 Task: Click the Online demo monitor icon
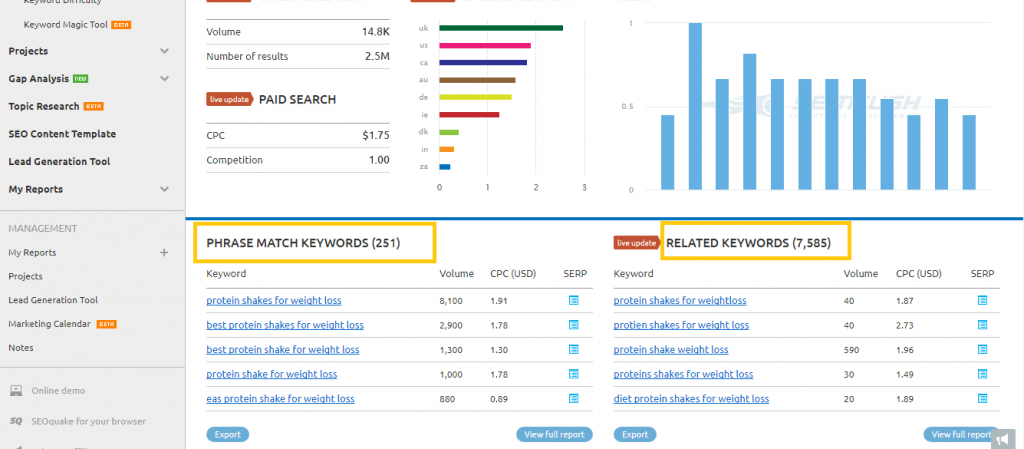pos(16,391)
